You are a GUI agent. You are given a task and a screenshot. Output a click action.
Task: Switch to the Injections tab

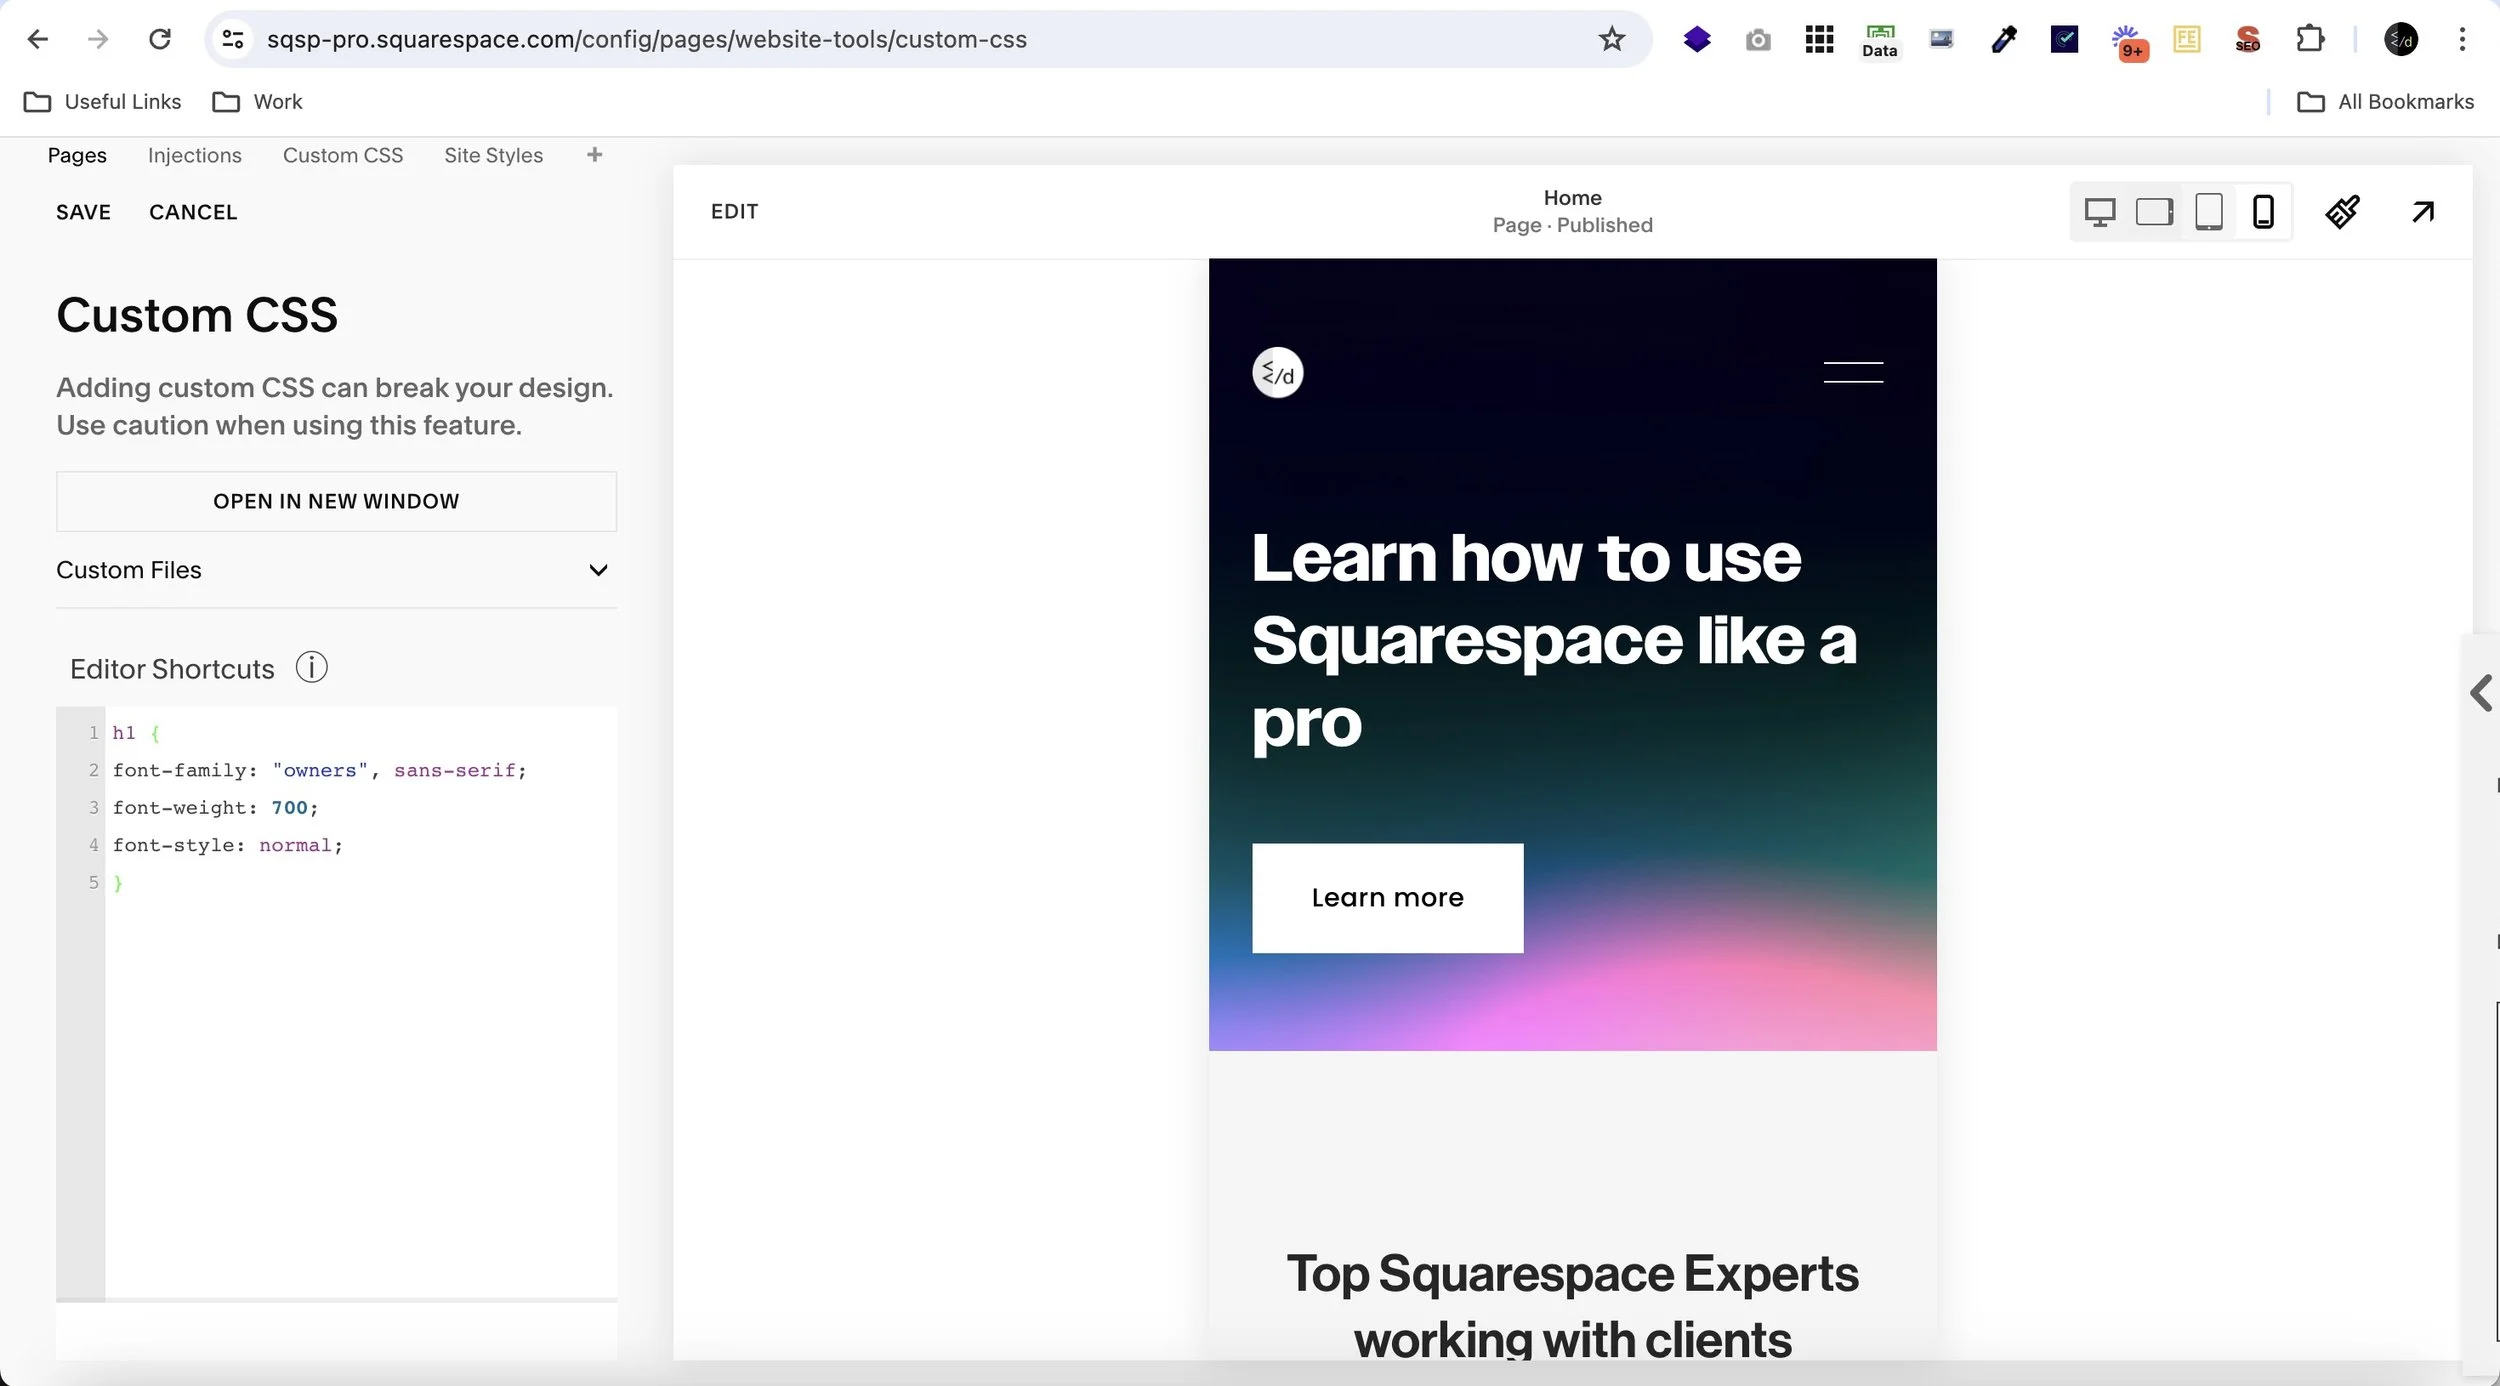coord(195,155)
